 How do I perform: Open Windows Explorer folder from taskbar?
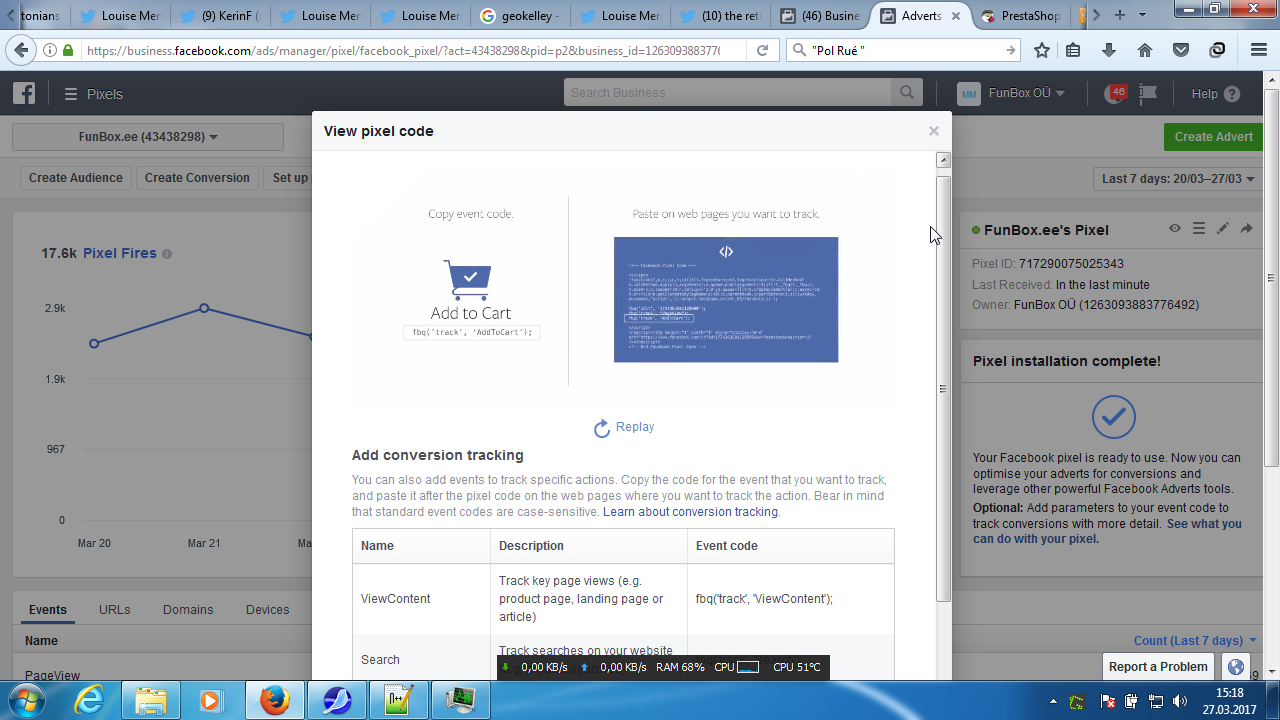[151, 701]
